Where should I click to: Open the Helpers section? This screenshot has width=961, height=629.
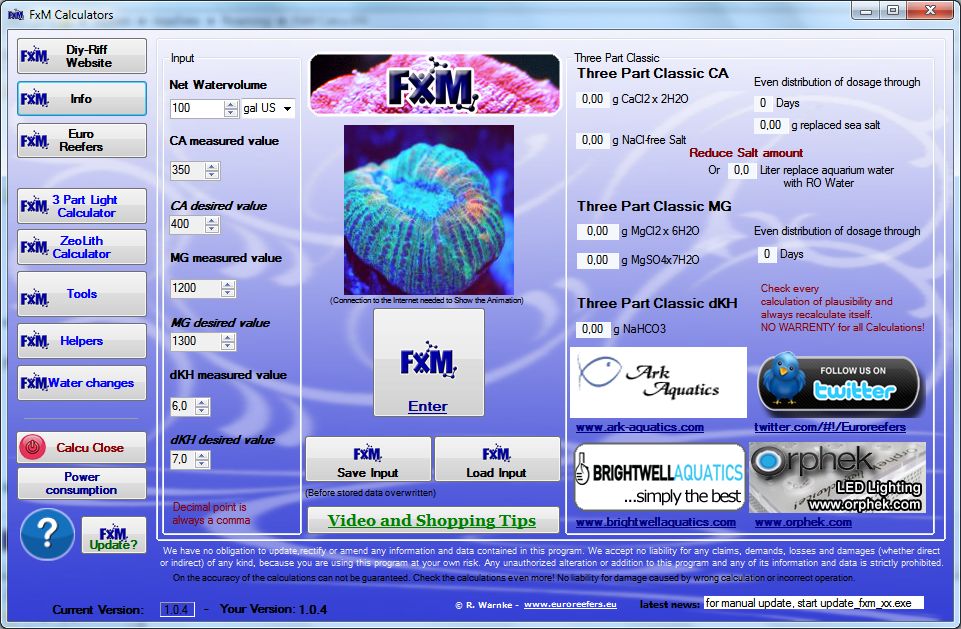(x=82, y=341)
